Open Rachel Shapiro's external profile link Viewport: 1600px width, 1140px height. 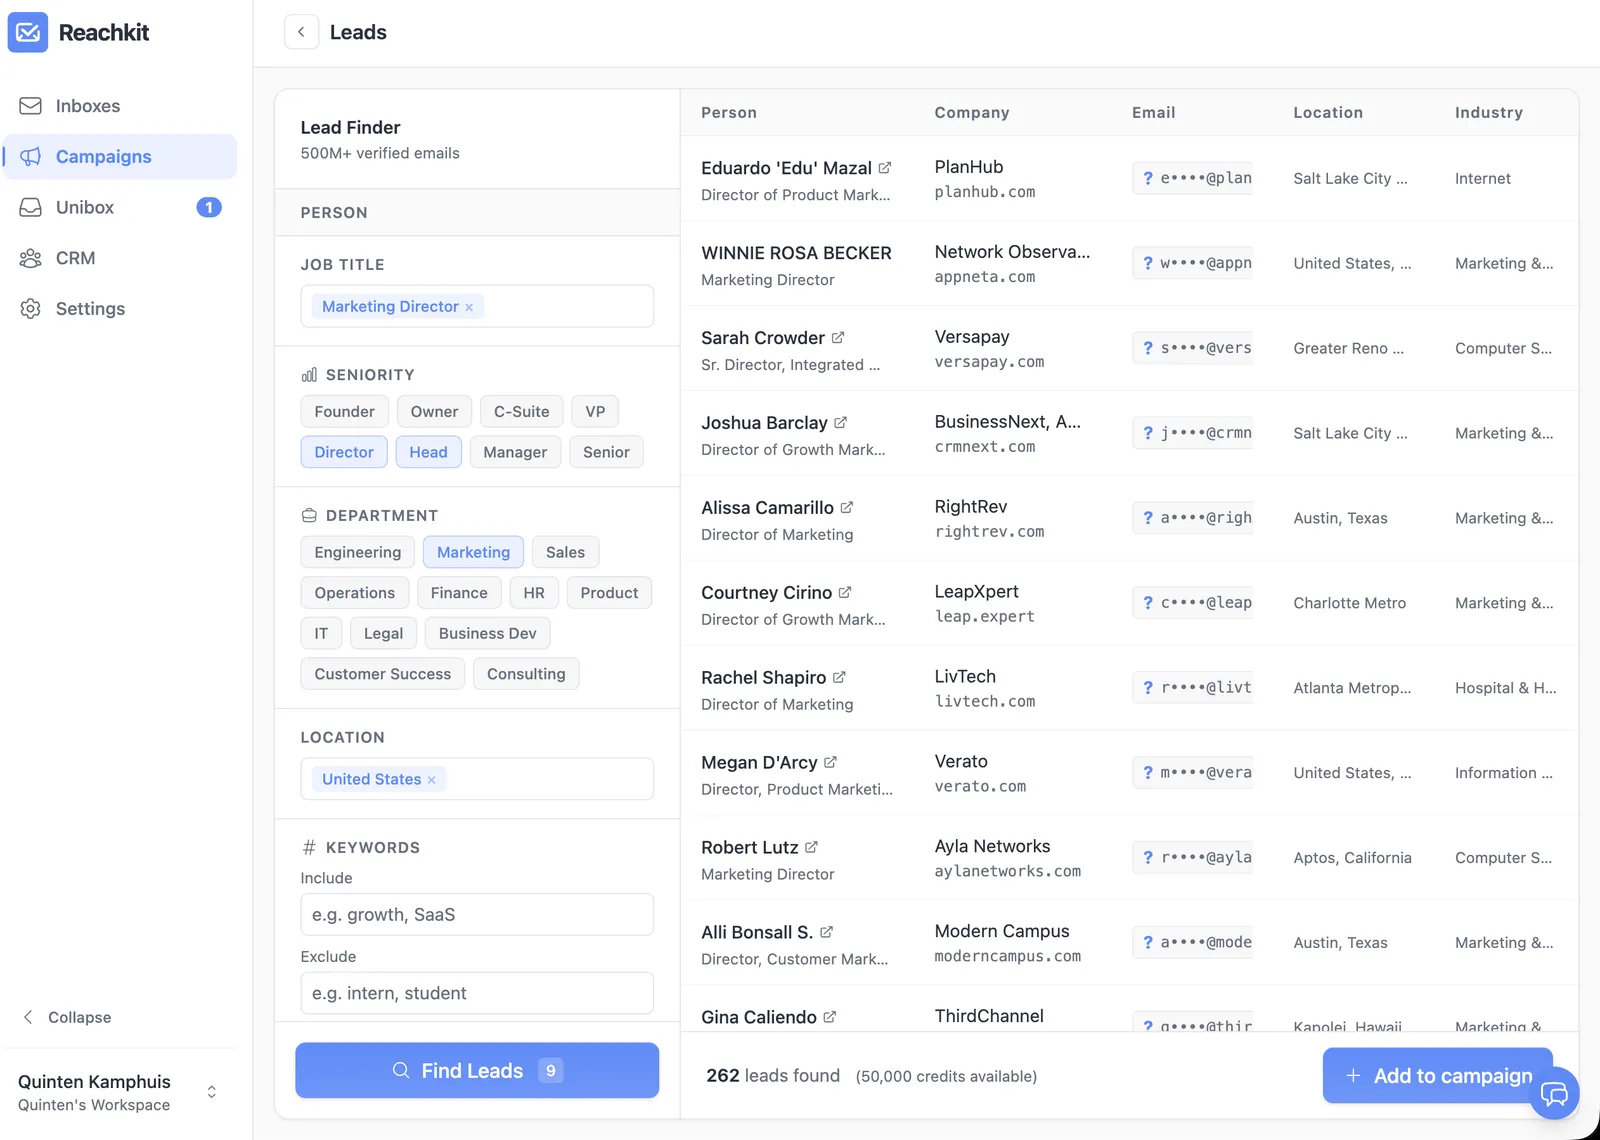tap(839, 678)
